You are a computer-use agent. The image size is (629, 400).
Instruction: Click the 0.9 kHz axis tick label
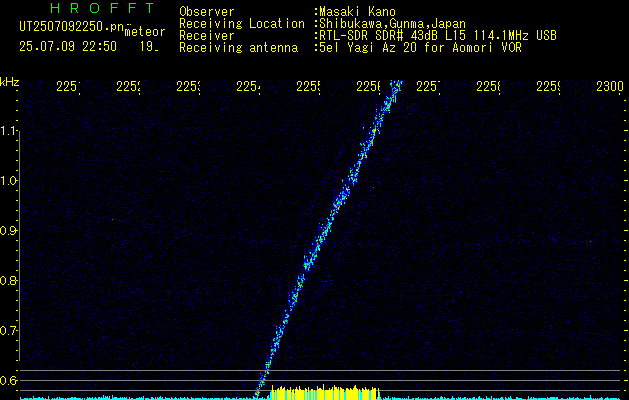8,231
